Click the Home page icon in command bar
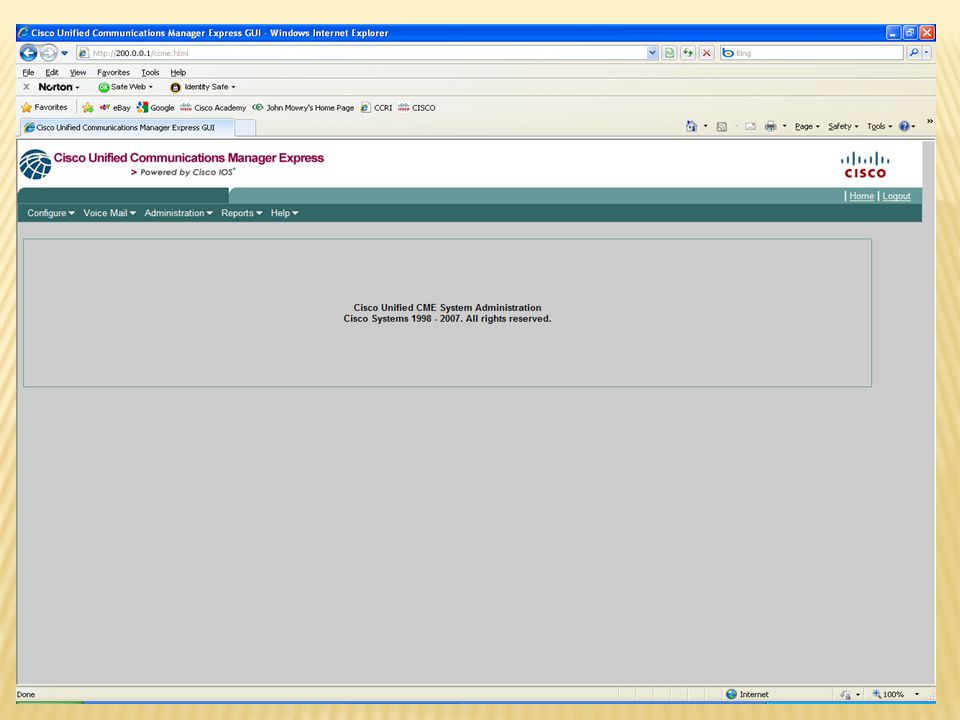 pyautogui.click(x=691, y=126)
